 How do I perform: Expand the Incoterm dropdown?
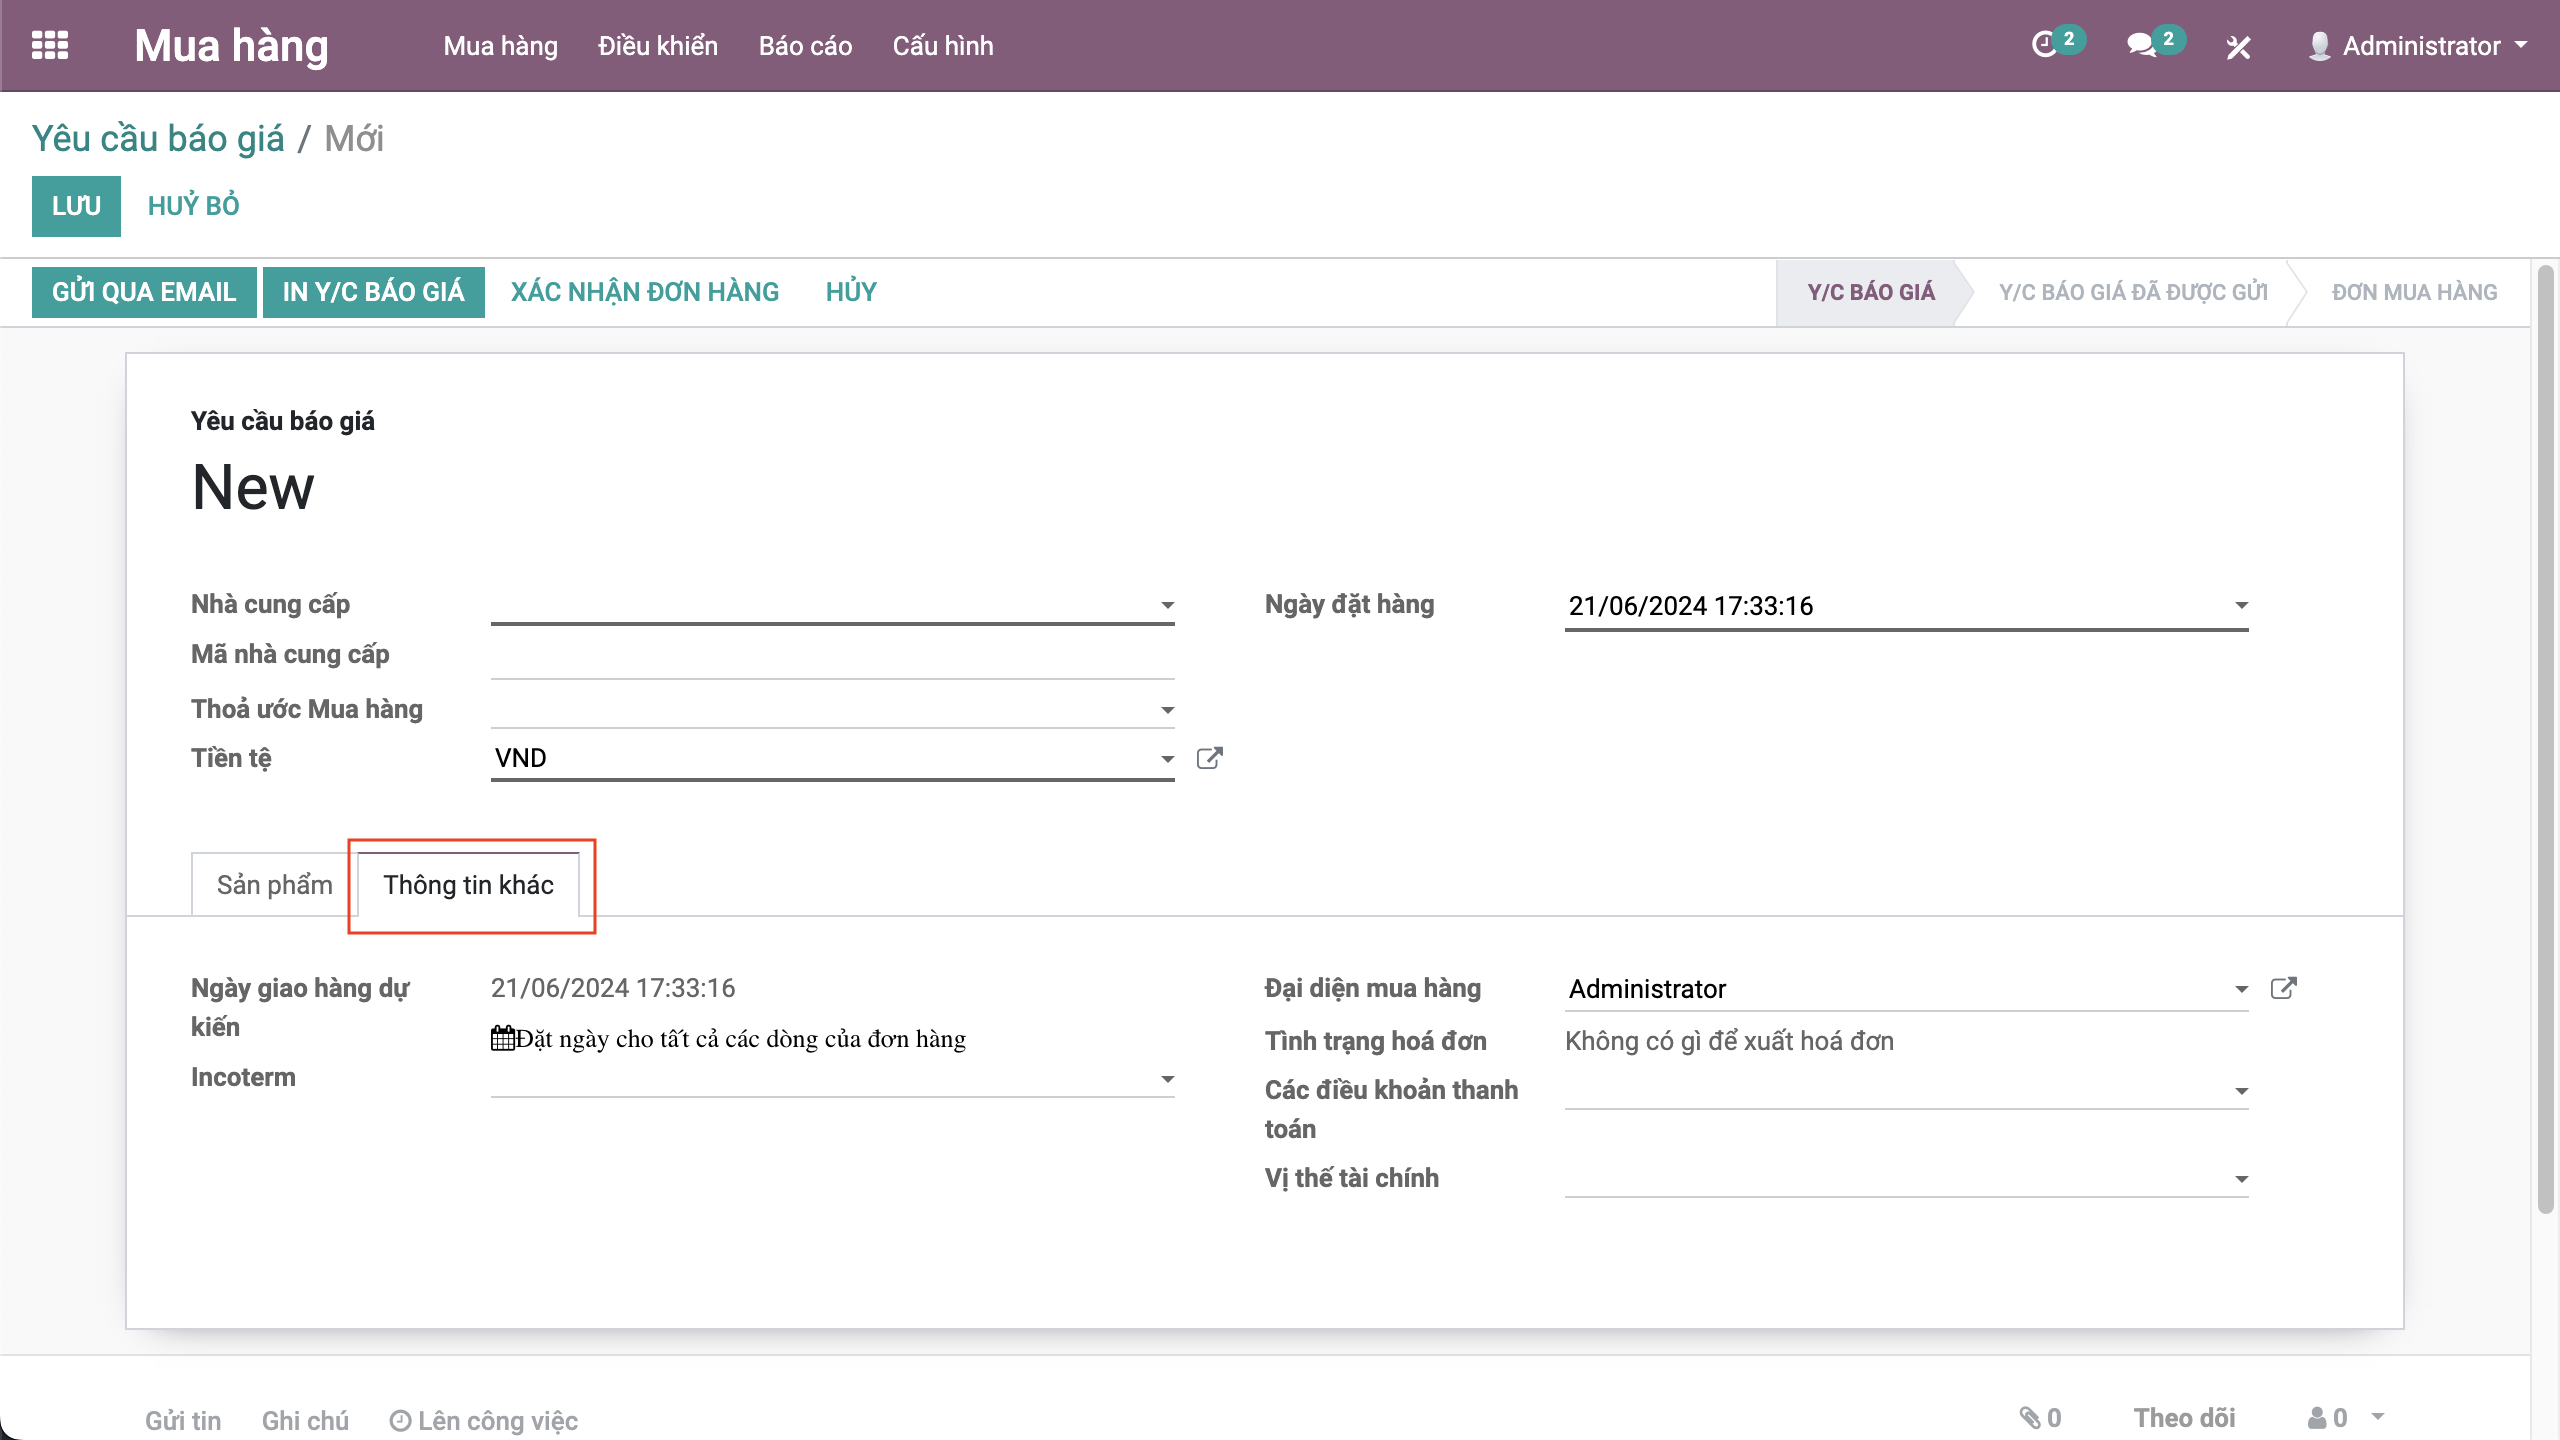coord(1167,1079)
